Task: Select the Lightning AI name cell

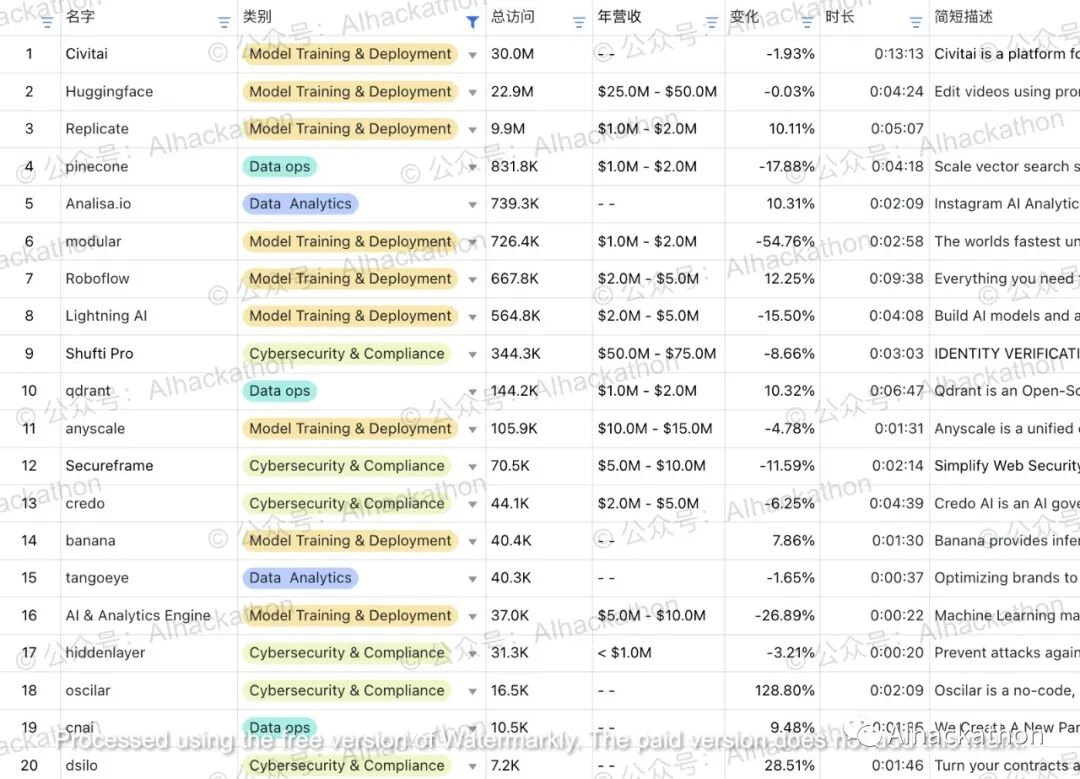Action: (149, 315)
